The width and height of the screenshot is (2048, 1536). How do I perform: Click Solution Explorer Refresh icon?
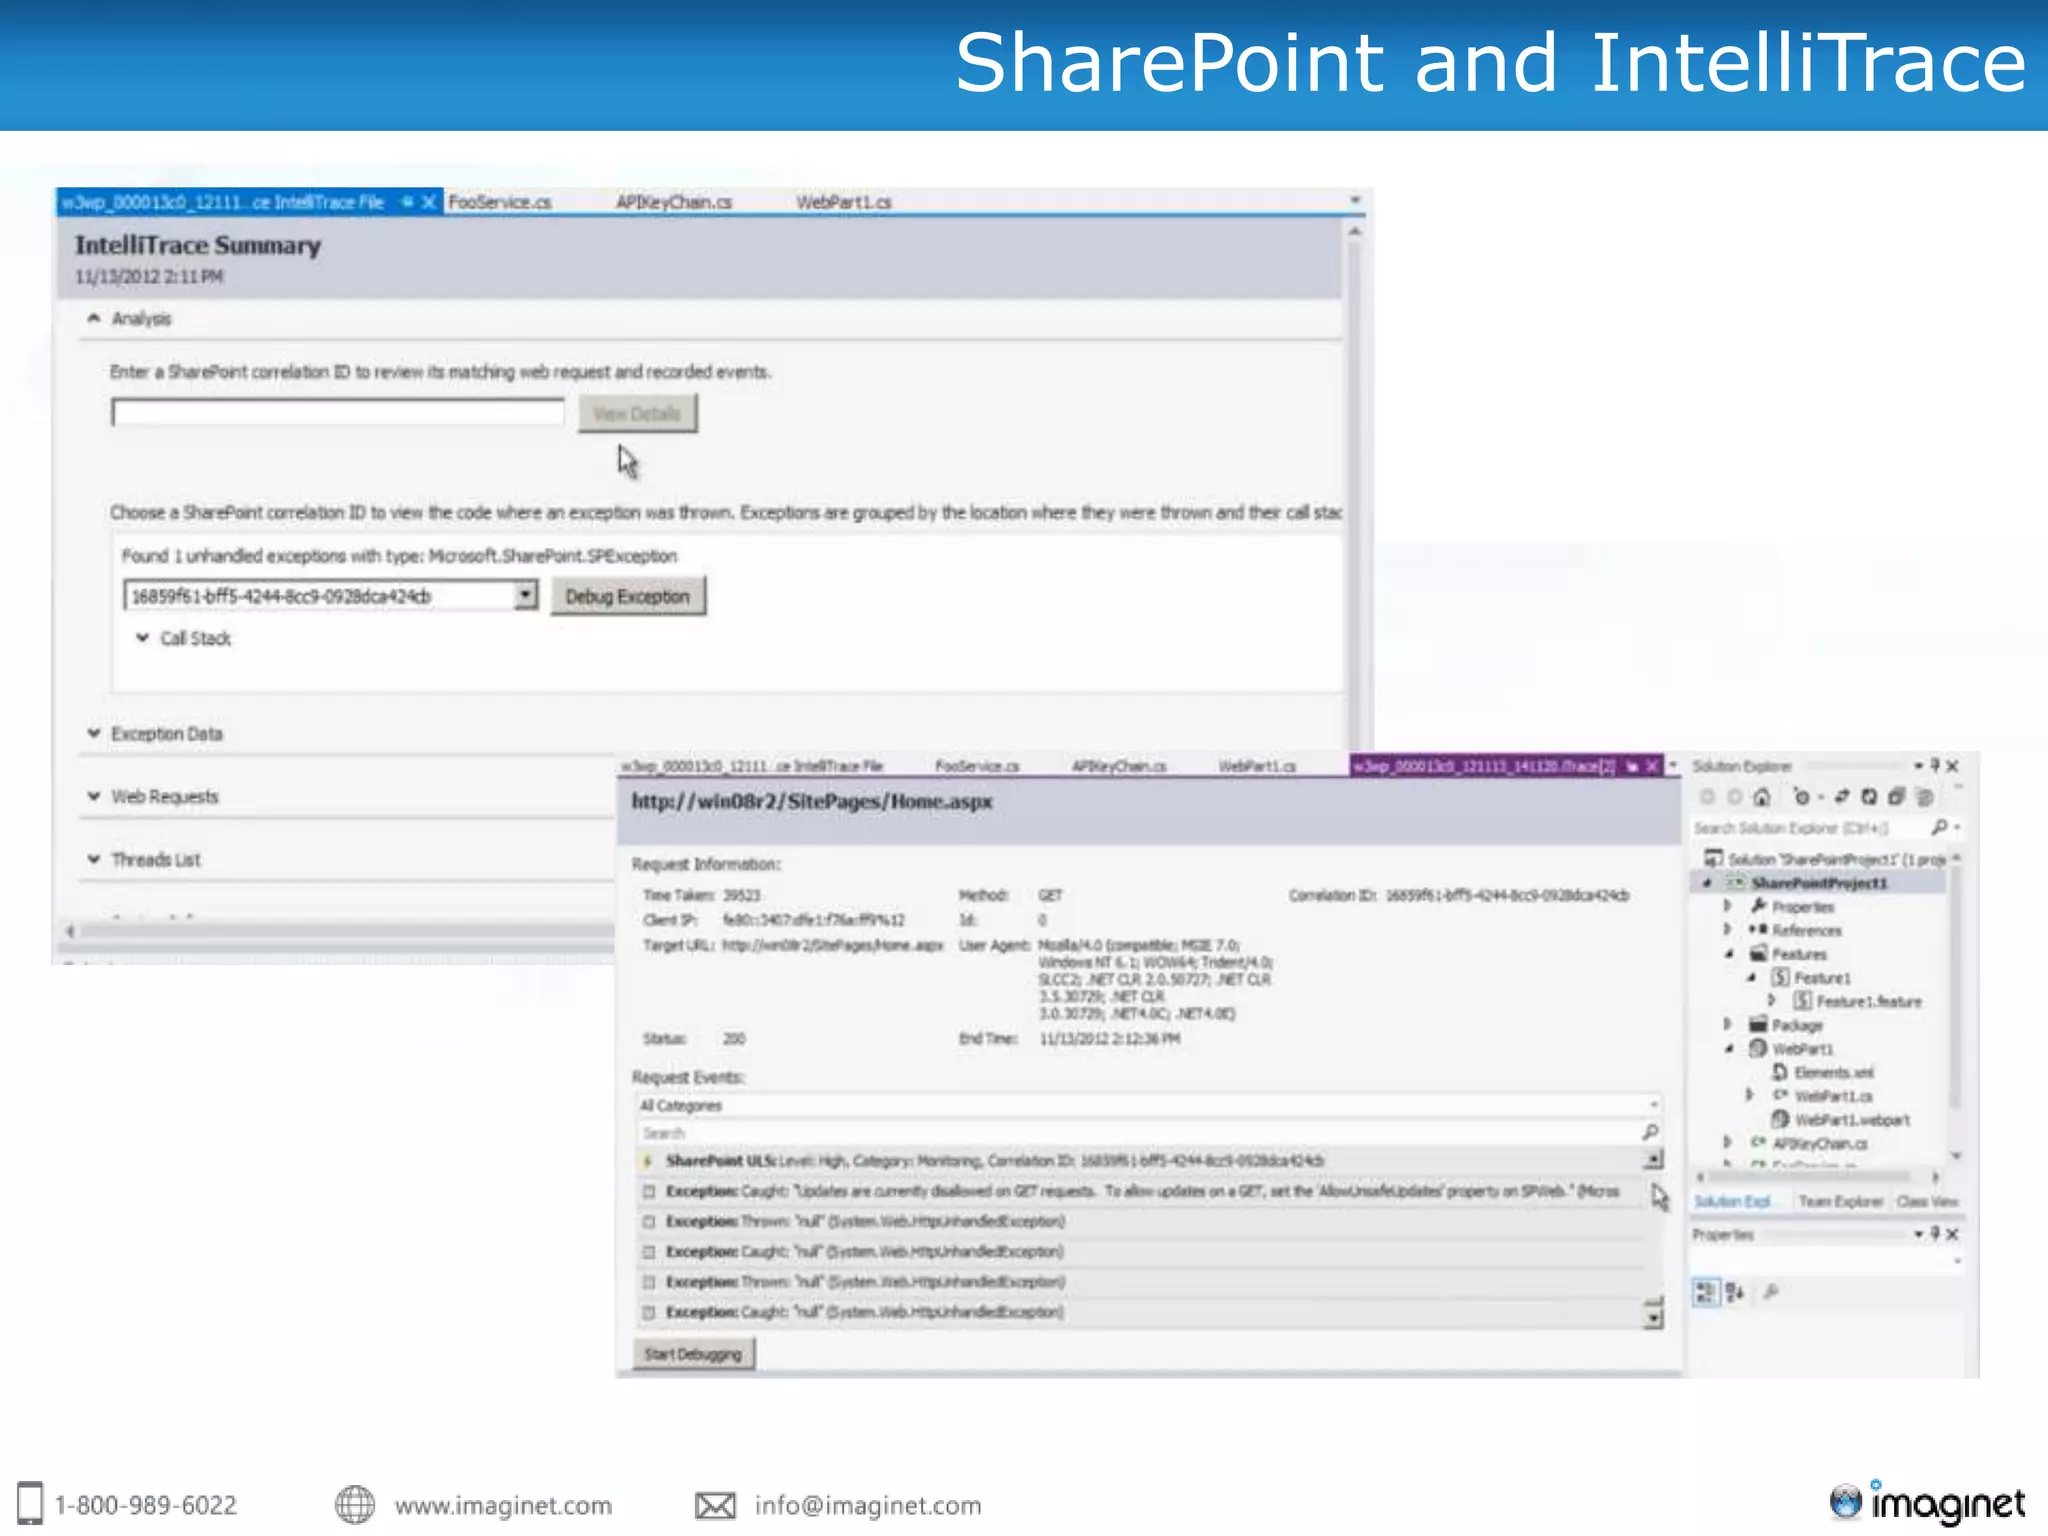click(1868, 797)
